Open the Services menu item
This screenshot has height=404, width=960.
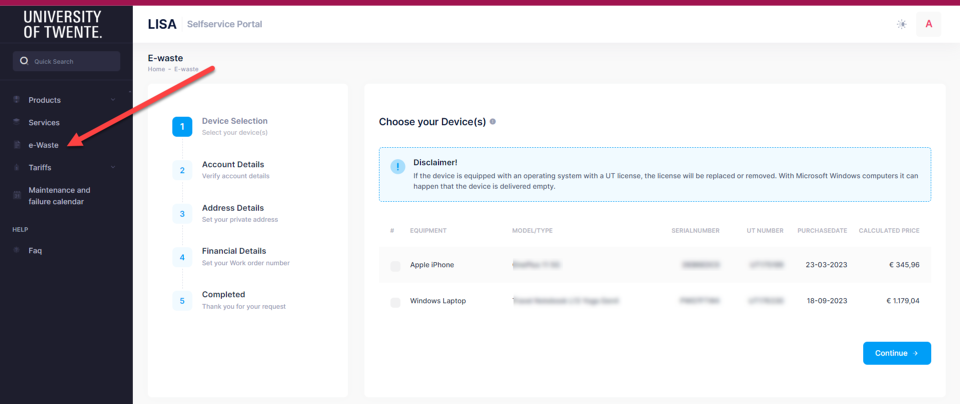pos(44,122)
